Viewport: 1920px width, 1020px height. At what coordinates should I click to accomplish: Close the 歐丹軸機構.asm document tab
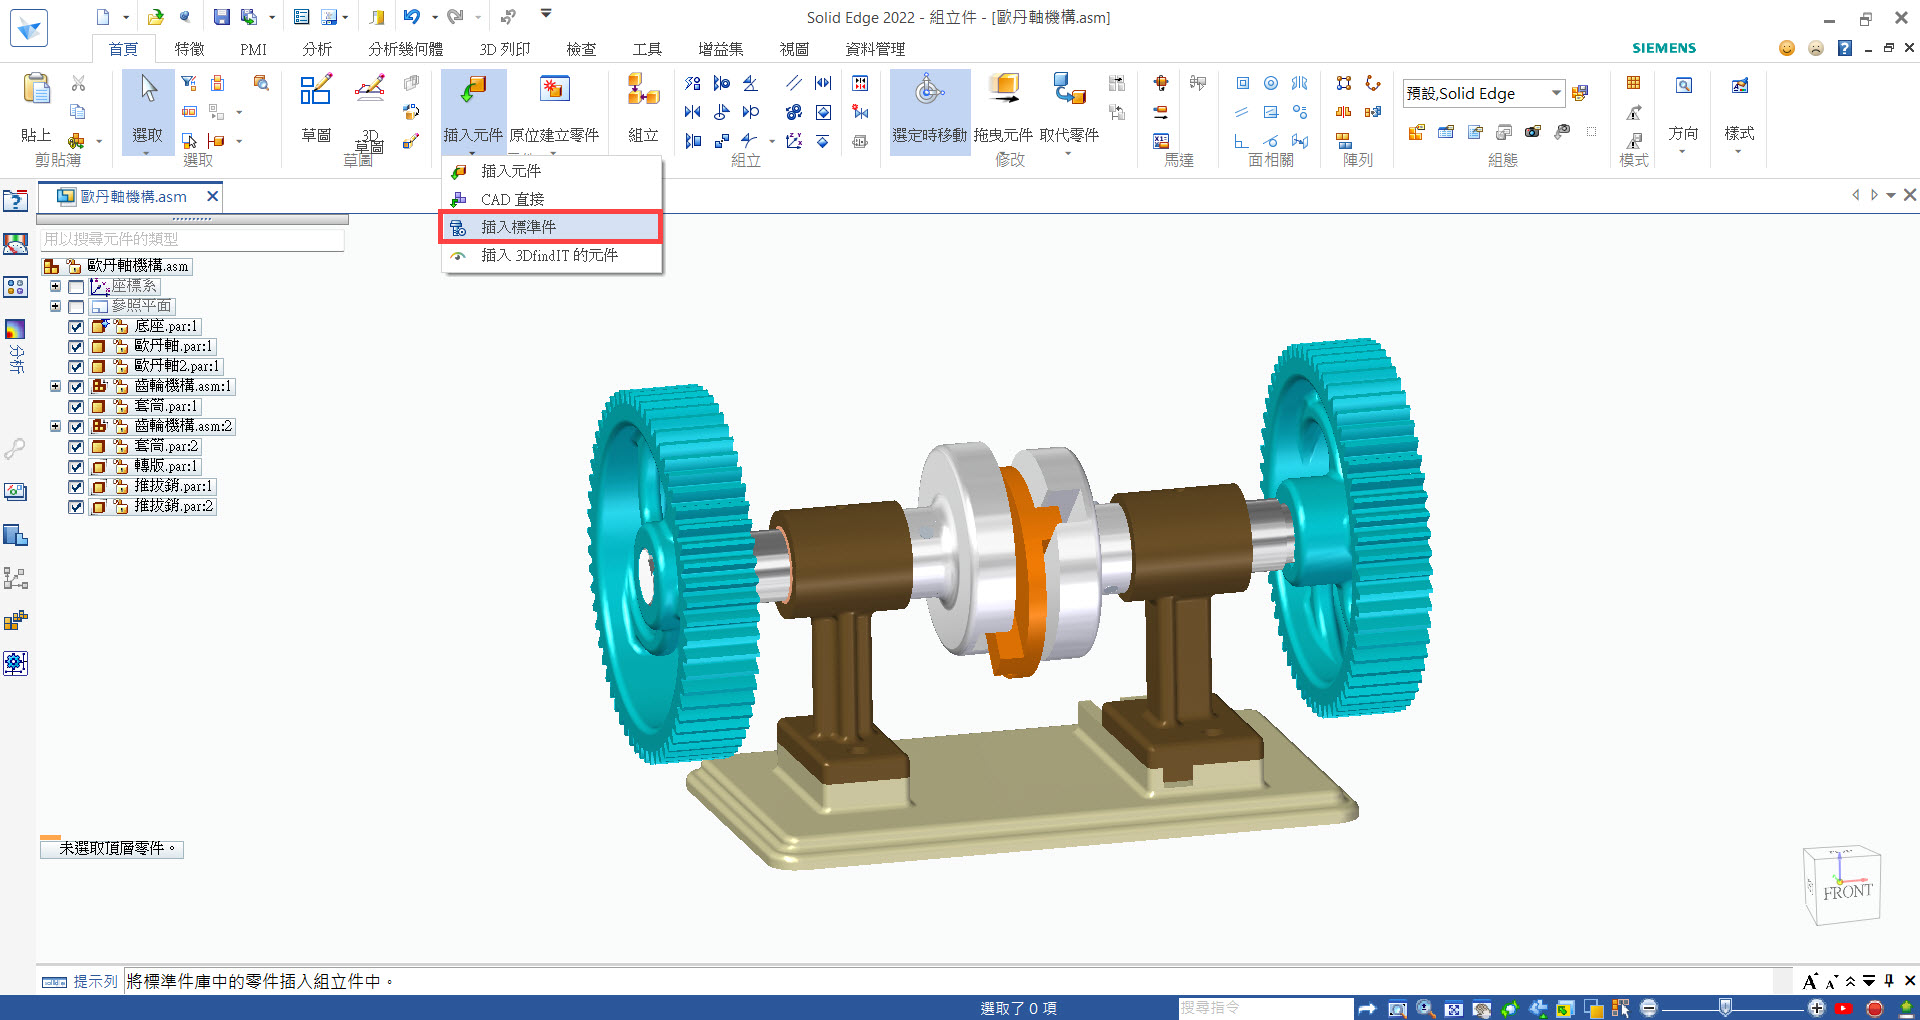(x=212, y=196)
